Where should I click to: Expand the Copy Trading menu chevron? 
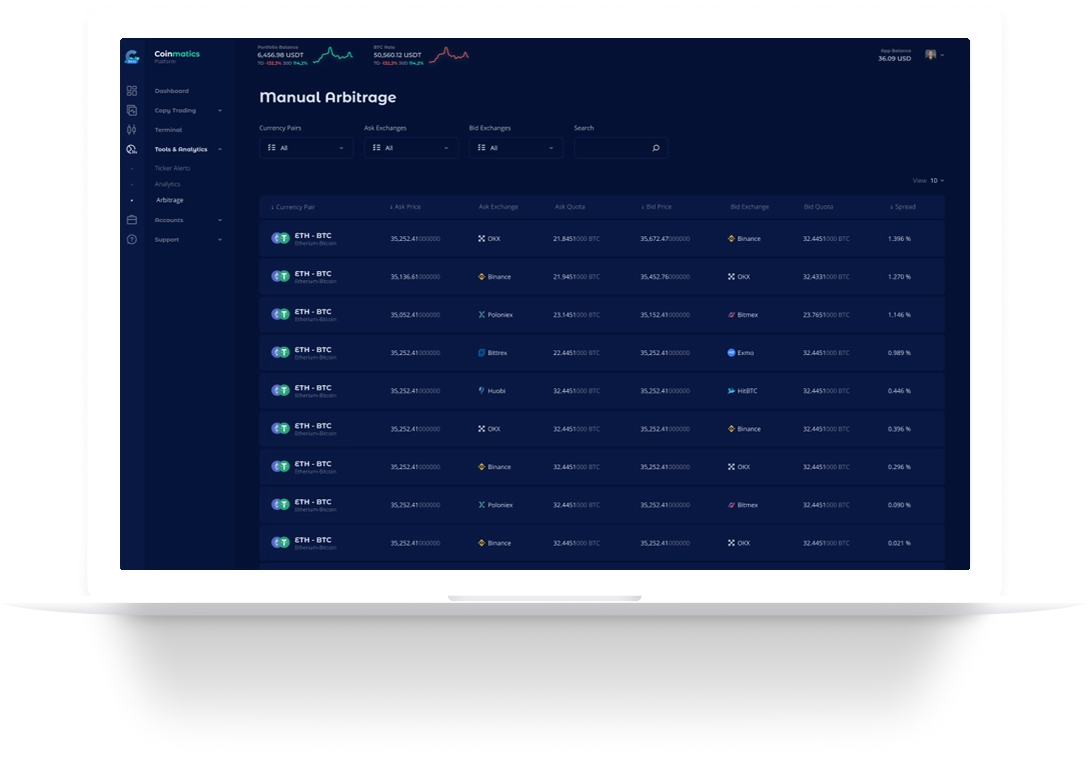(x=220, y=110)
